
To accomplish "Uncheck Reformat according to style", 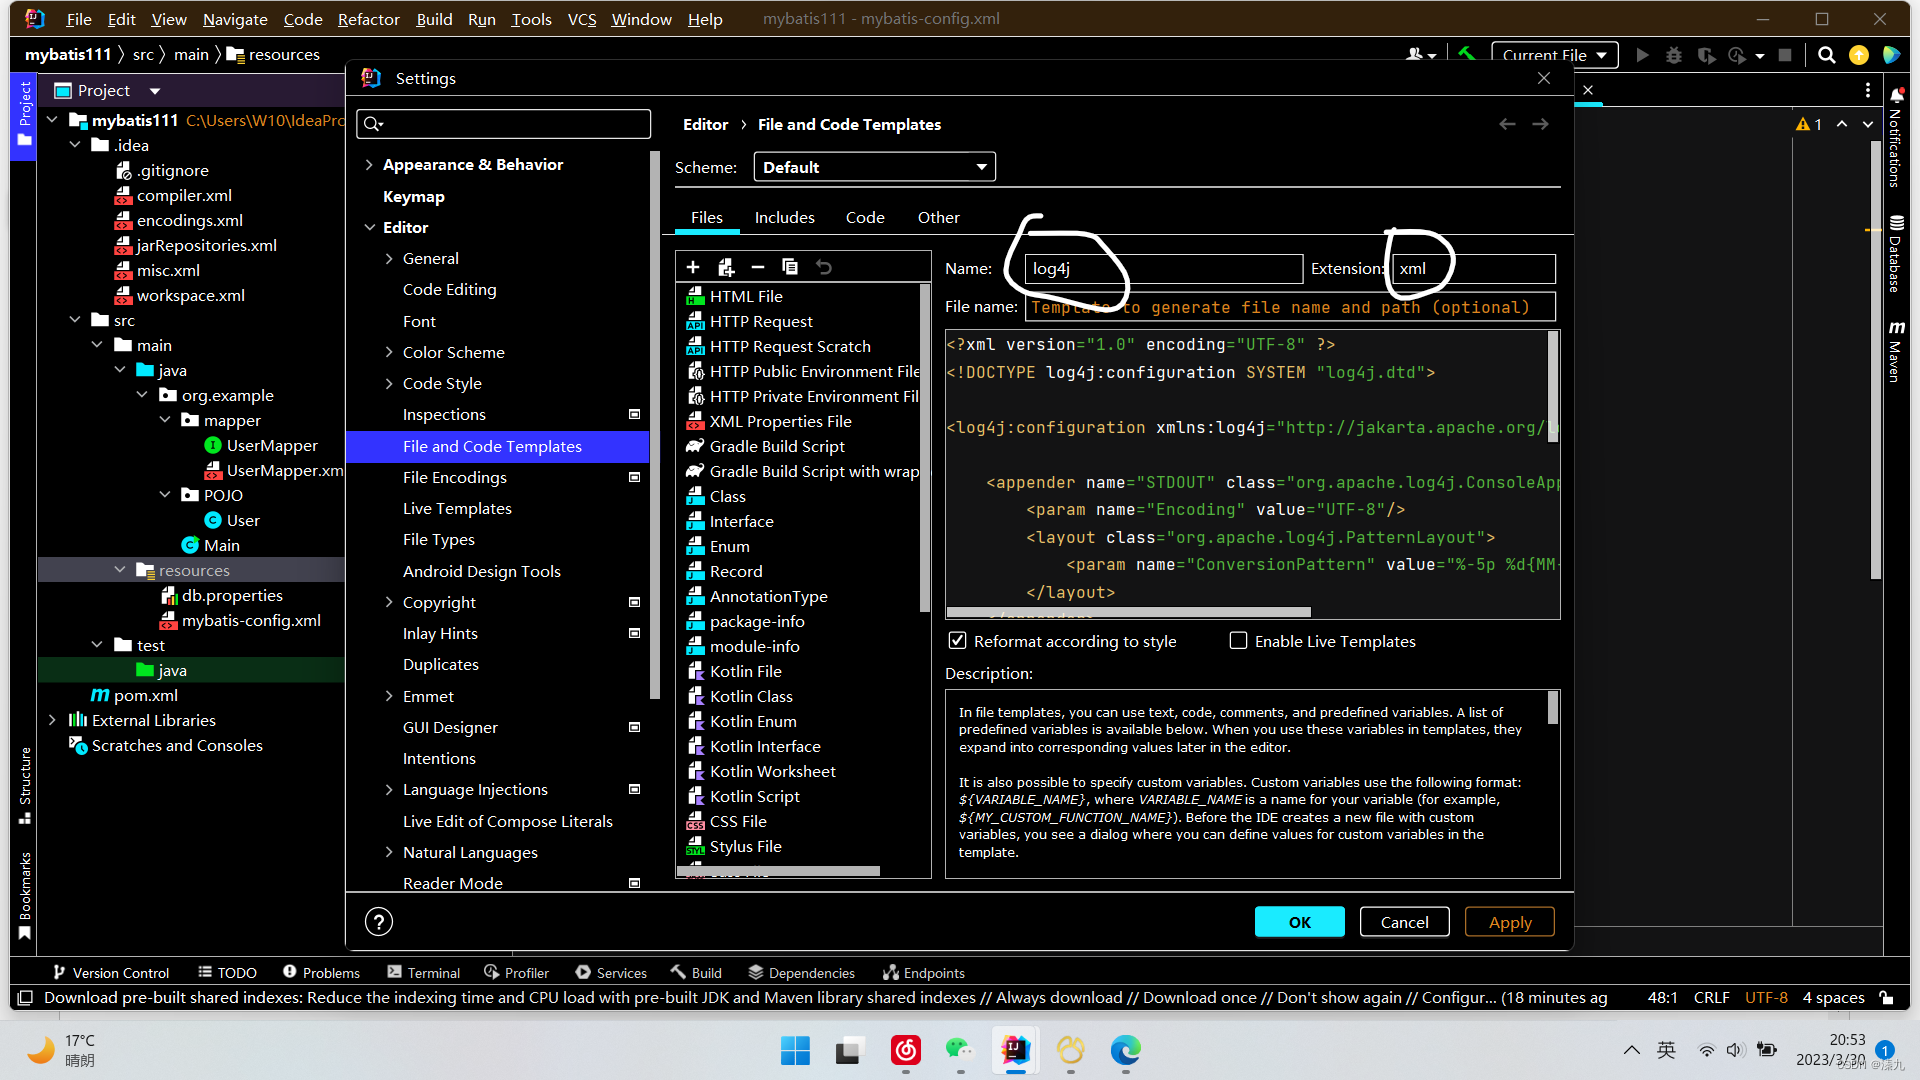I will [957, 641].
